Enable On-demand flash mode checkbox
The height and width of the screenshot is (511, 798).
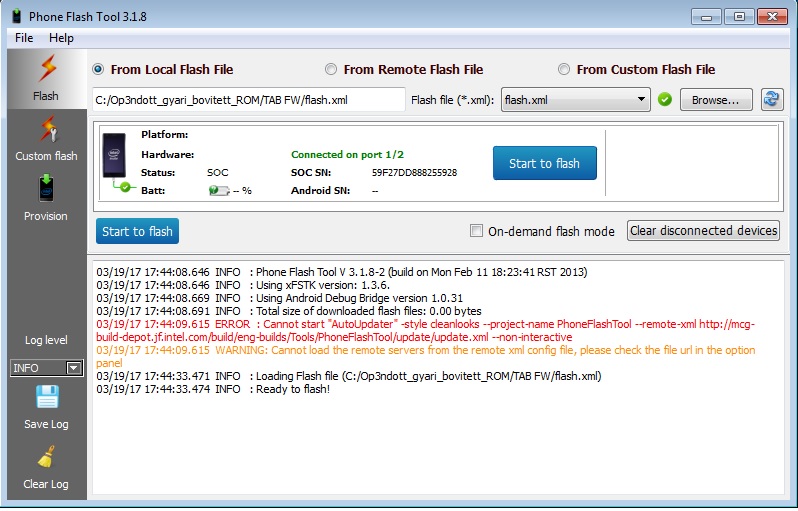coord(476,231)
